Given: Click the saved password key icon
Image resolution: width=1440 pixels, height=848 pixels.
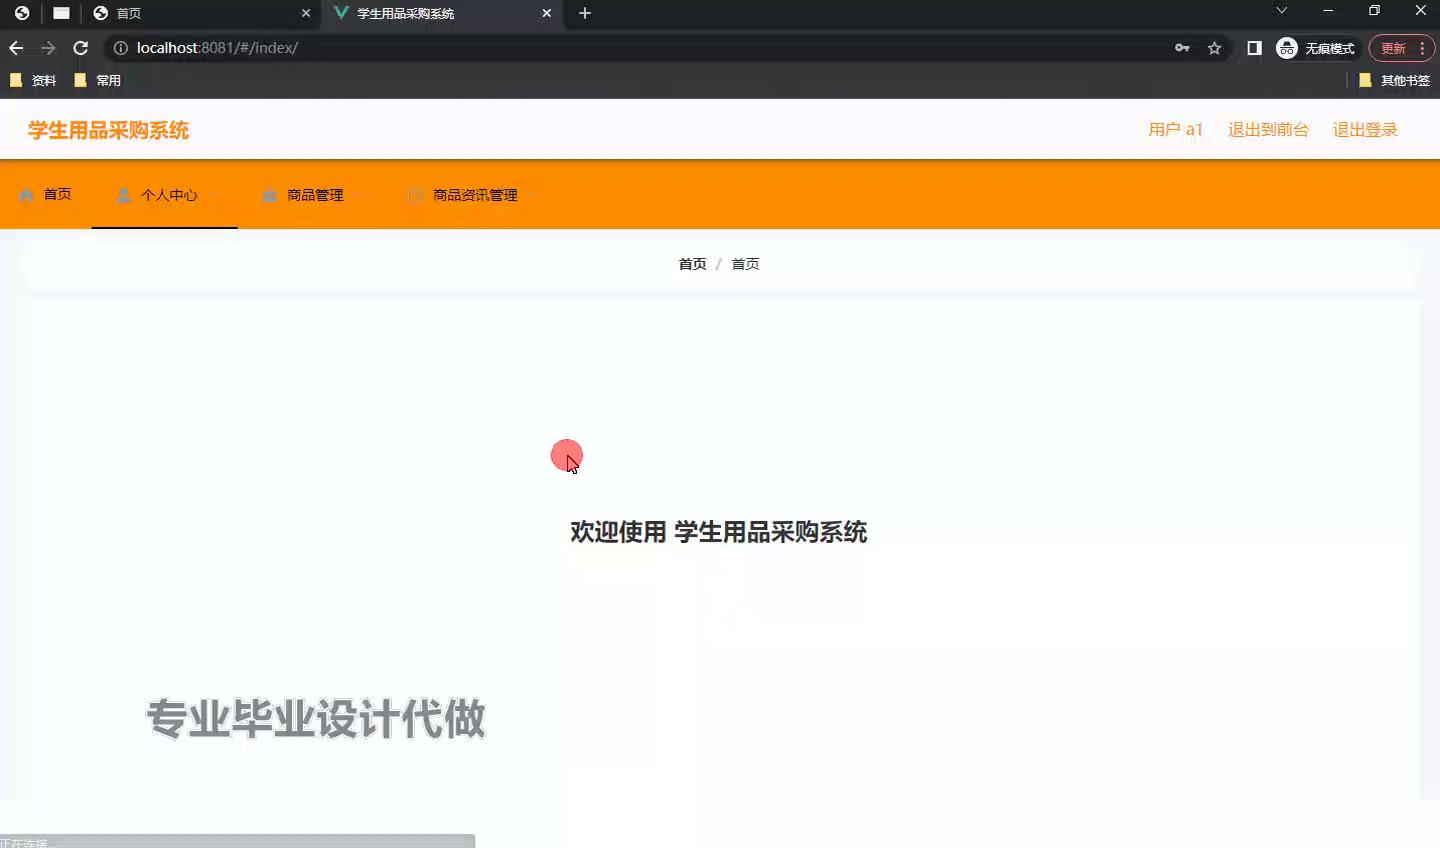Looking at the screenshot, I should [1182, 48].
